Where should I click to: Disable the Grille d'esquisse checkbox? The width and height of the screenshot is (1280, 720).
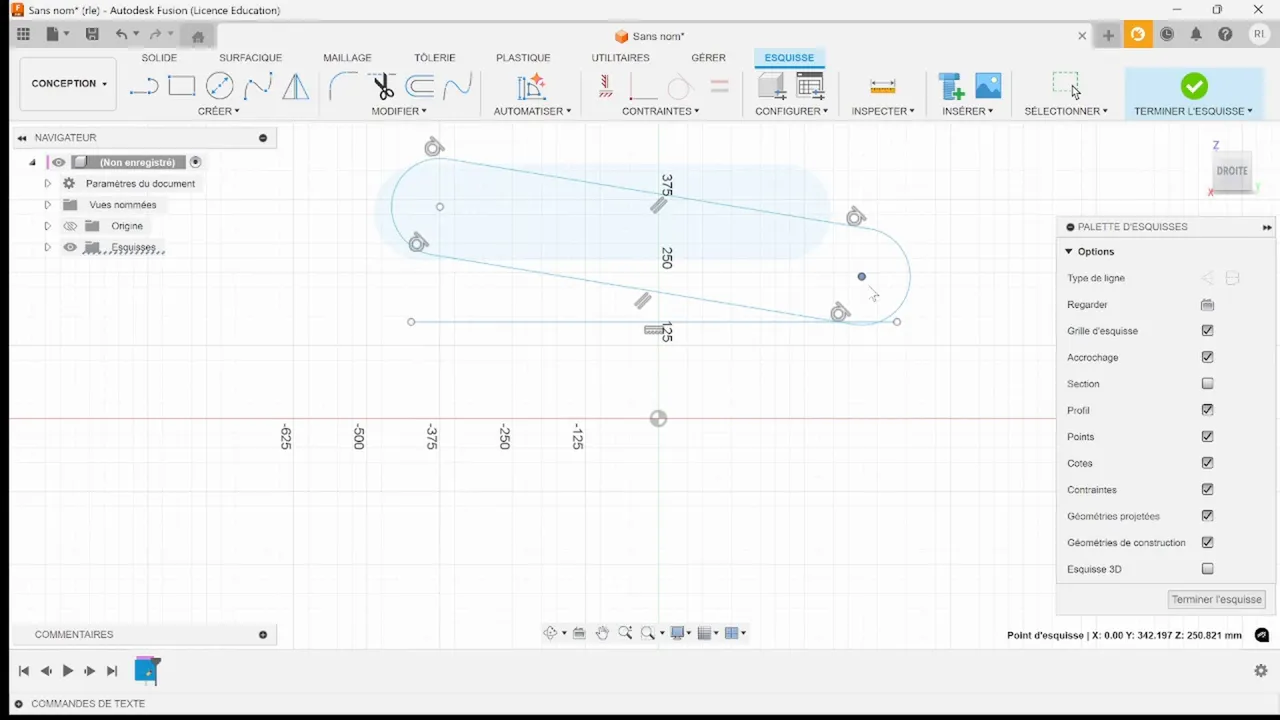tap(1207, 330)
